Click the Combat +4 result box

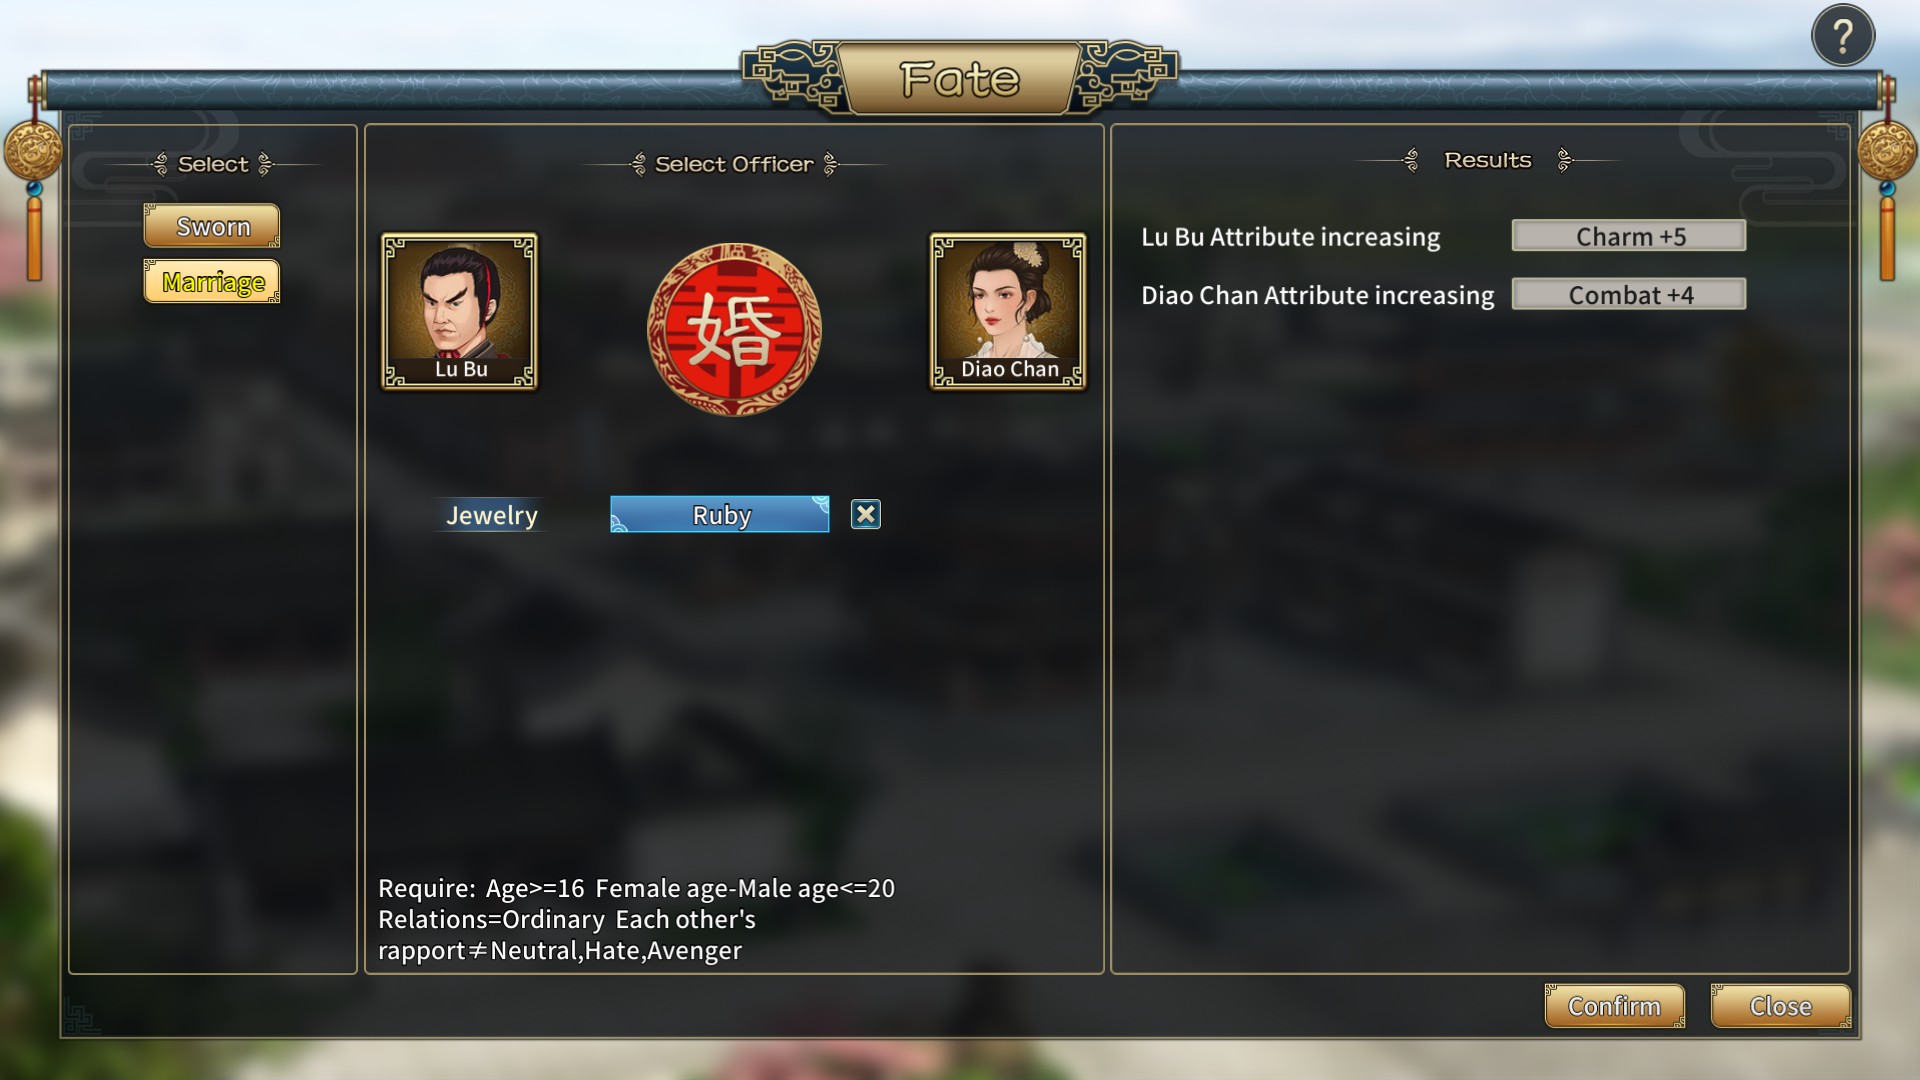(x=1629, y=294)
